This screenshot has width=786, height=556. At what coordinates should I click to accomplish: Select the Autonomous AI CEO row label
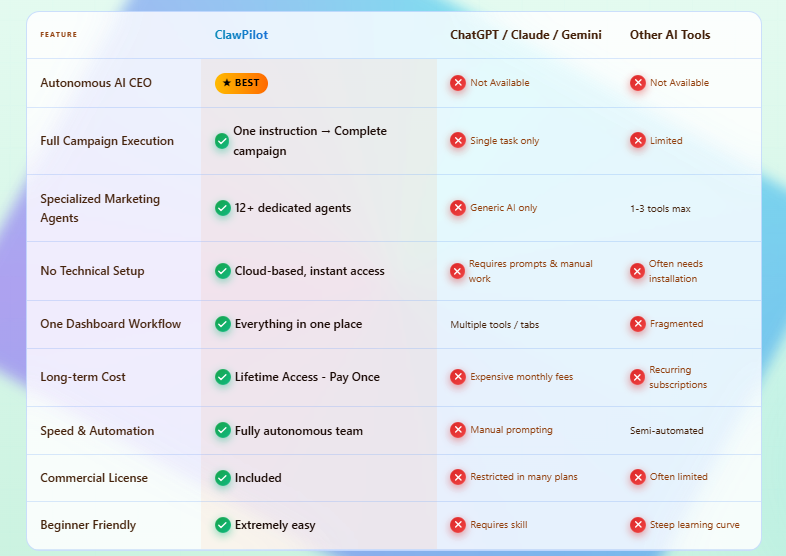(x=96, y=83)
